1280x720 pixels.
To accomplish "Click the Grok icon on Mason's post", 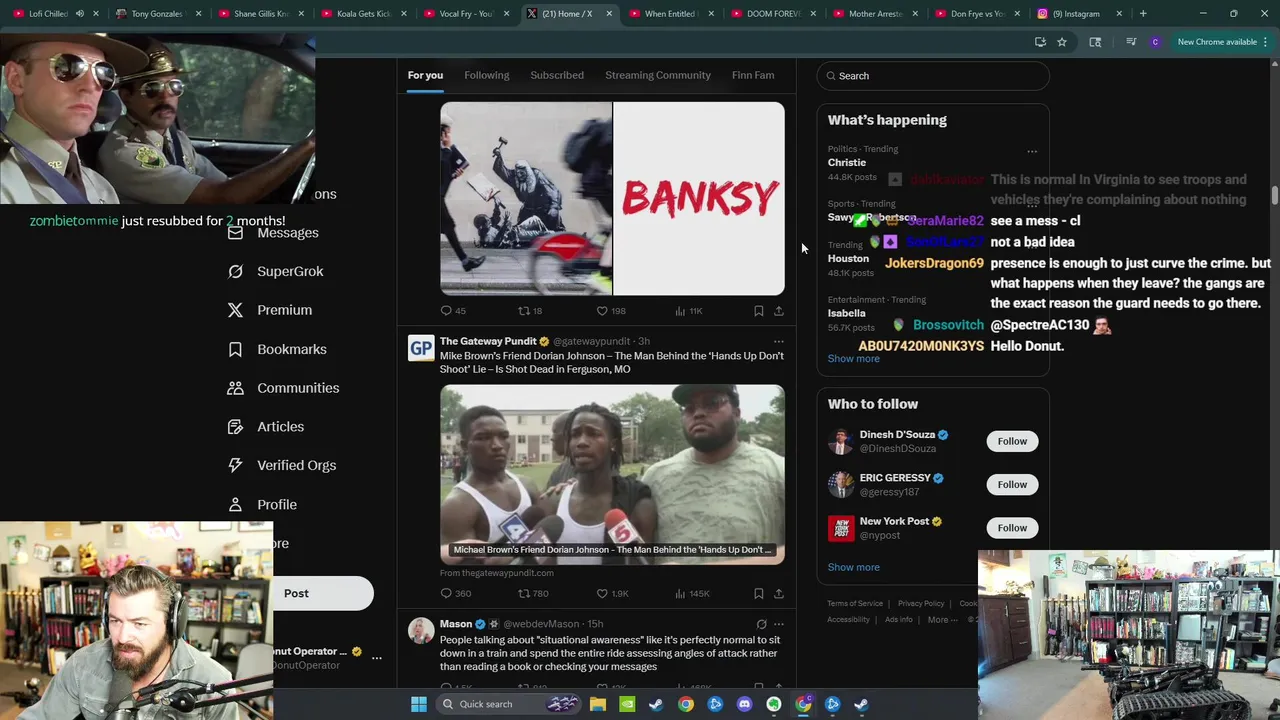I will (761, 624).
